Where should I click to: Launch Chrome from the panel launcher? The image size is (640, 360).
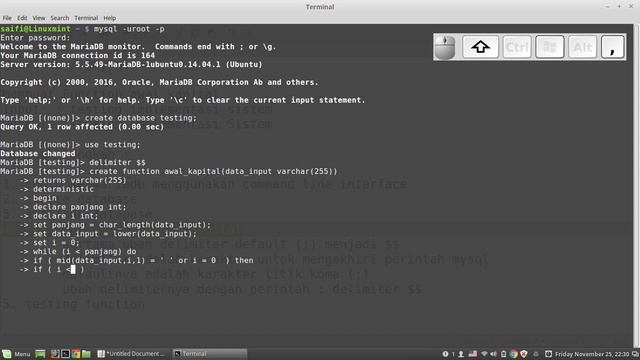tap(76, 354)
